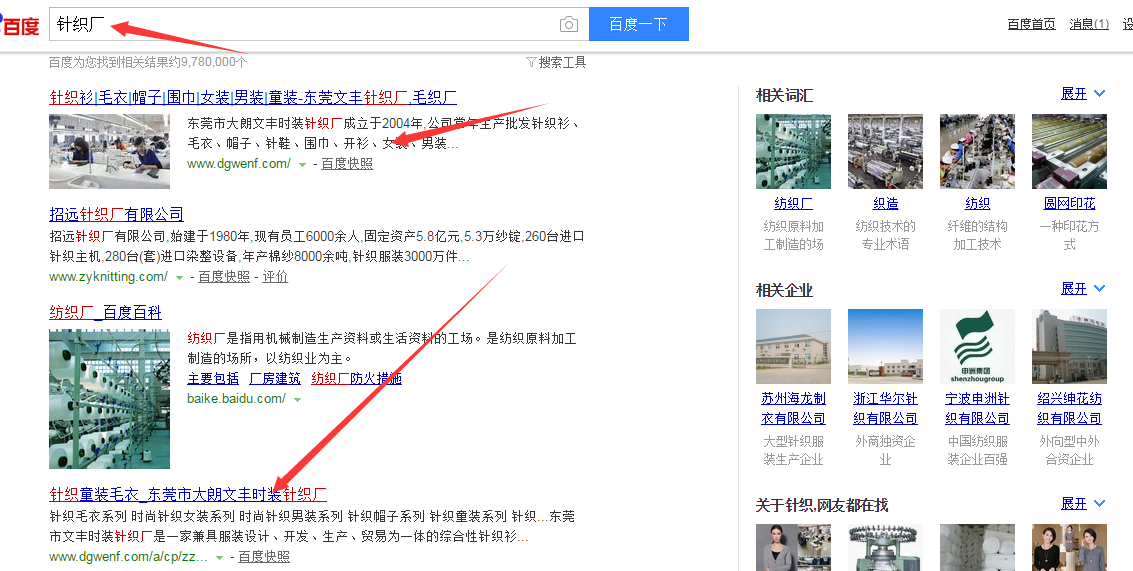Viewport: 1133px width, 571px height.
Task: Click the 厂房建筑 sublink
Action: 275,378
